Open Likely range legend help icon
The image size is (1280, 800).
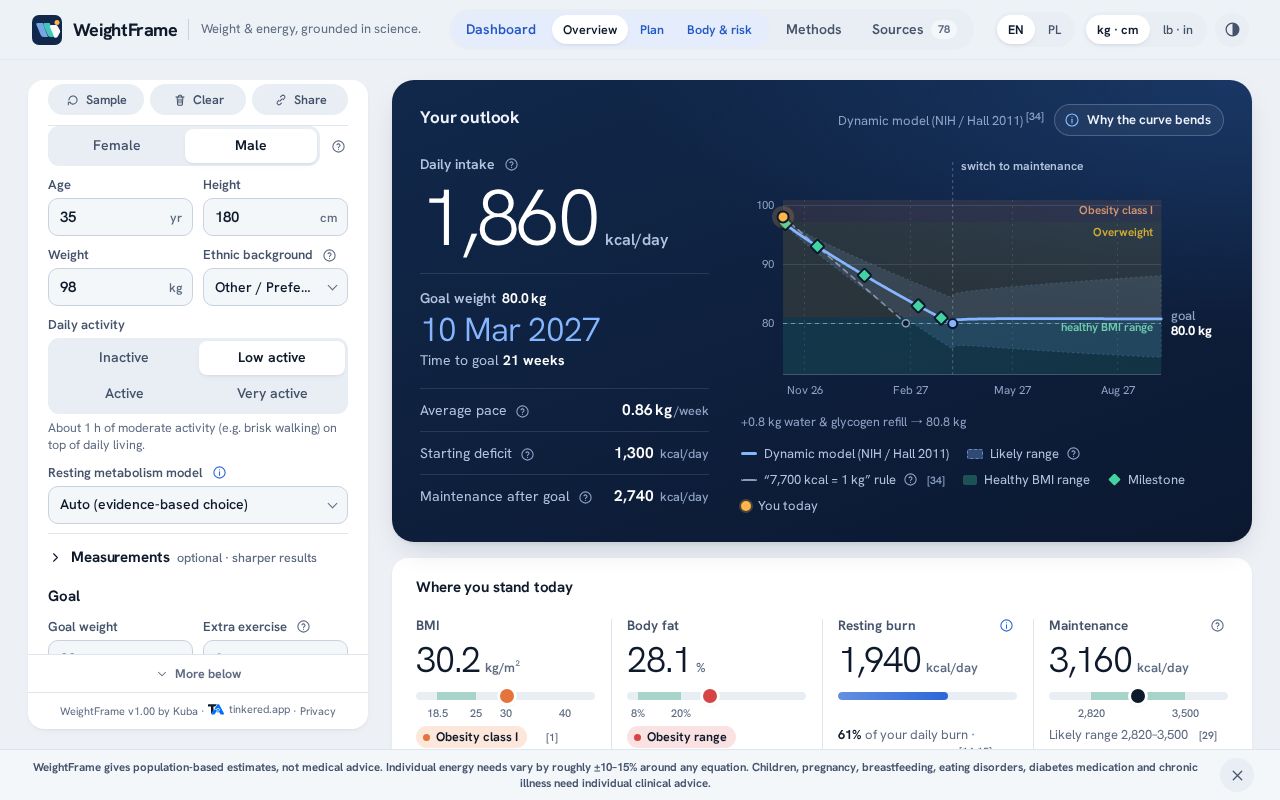[1073, 454]
